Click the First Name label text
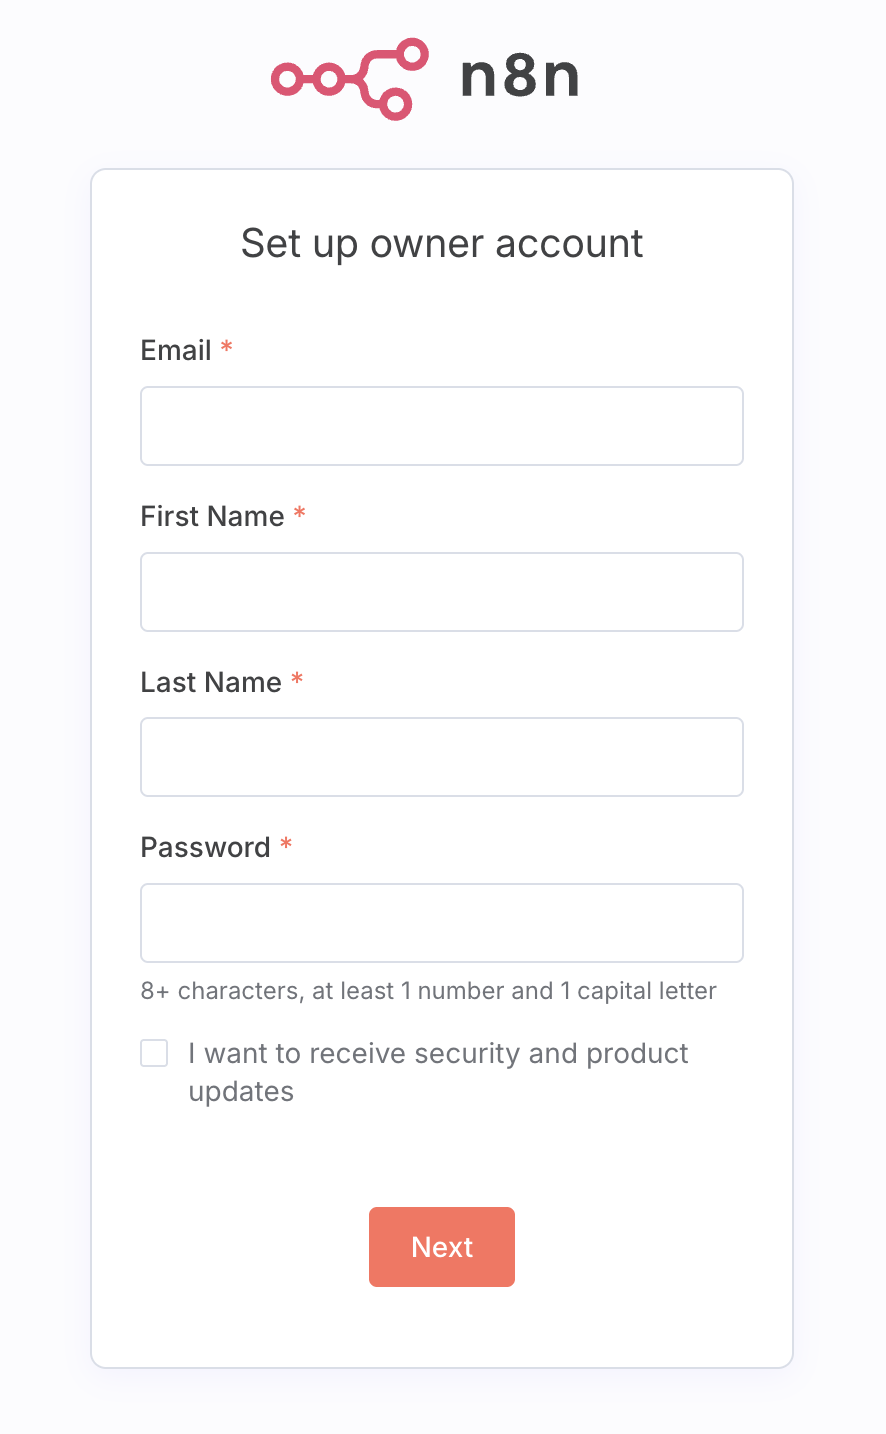The image size is (886, 1434). tap(212, 516)
